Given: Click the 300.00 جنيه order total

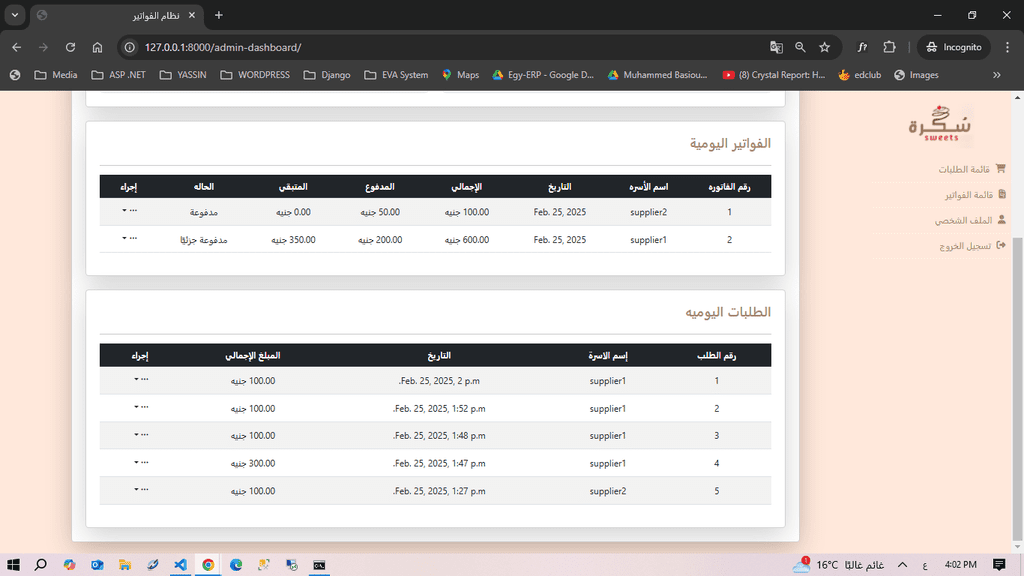Looking at the screenshot, I should [x=253, y=463].
